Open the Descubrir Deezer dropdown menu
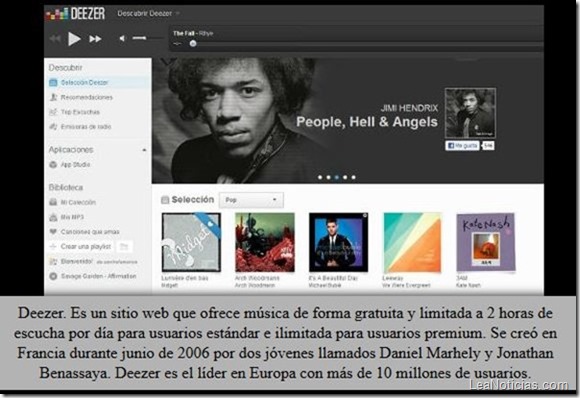 coord(148,14)
